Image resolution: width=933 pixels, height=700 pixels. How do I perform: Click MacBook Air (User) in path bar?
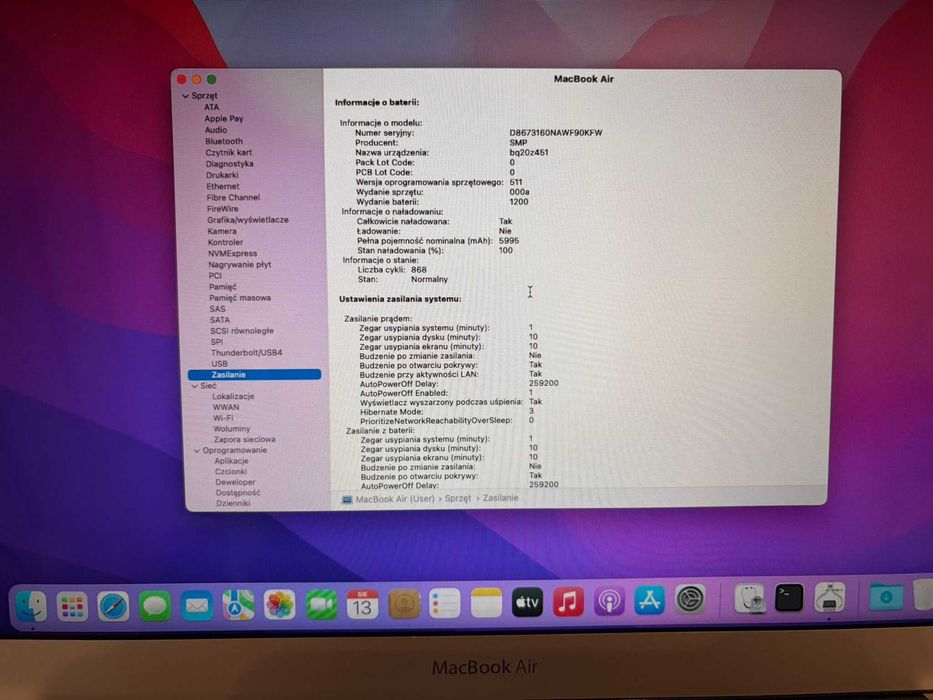395,499
